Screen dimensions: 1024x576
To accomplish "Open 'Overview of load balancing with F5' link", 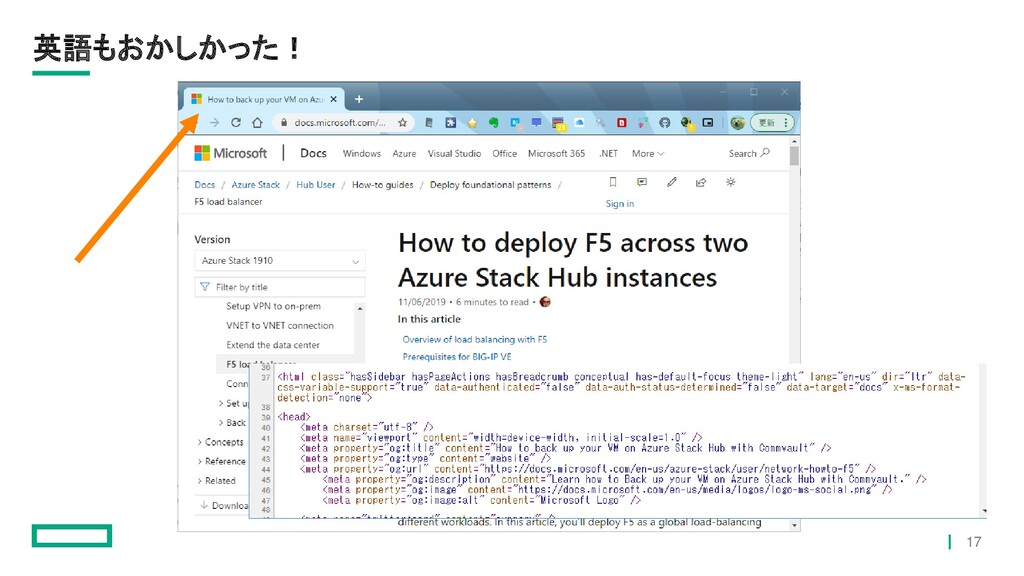I will pos(475,340).
